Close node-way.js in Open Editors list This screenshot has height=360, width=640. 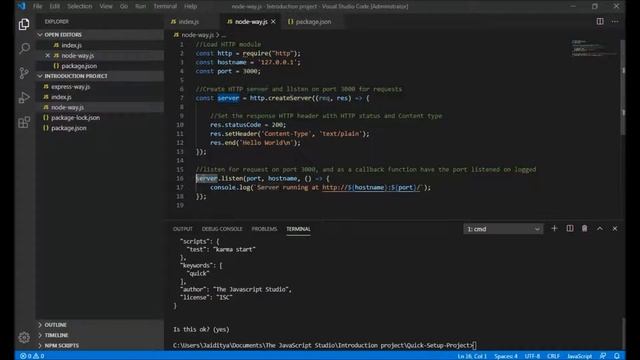point(47,56)
